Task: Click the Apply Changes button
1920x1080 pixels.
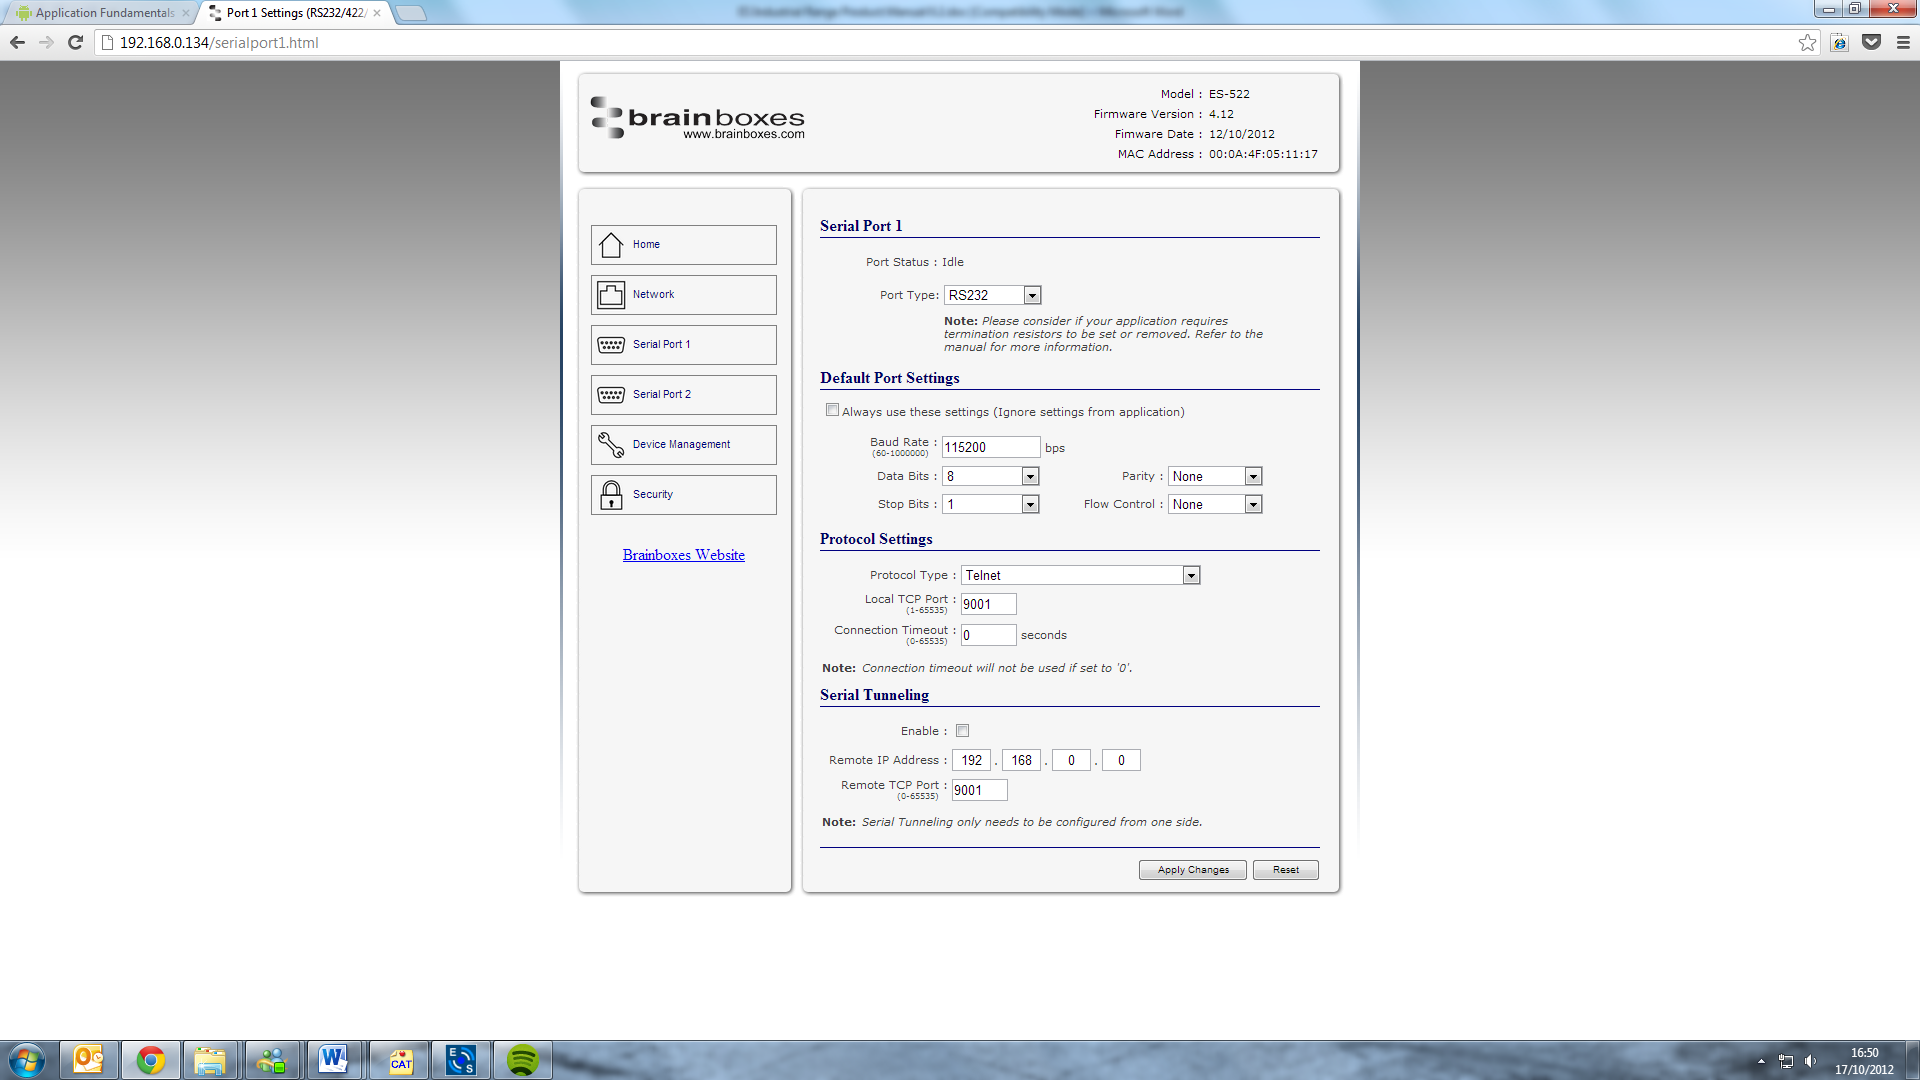Action: click(x=1192, y=869)
